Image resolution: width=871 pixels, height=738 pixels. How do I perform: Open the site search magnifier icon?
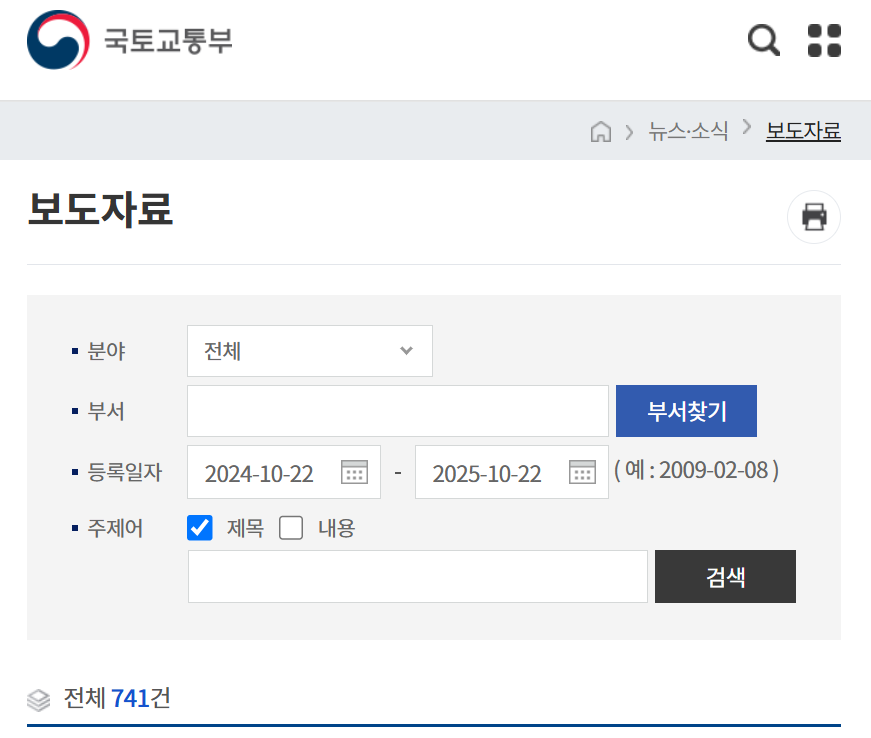click(x=763, y=40)
